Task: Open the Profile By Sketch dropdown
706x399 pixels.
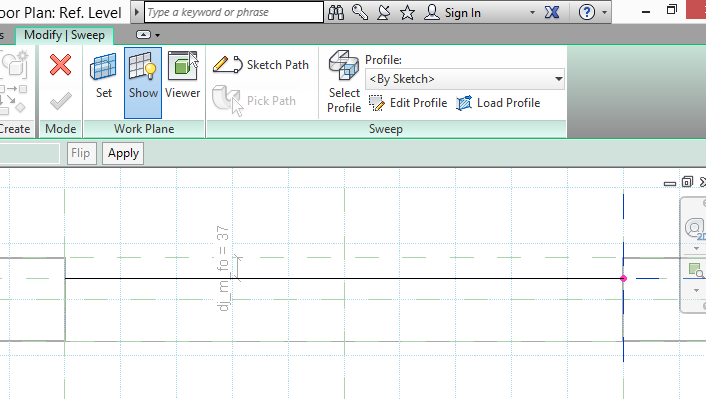Action: 464,79
